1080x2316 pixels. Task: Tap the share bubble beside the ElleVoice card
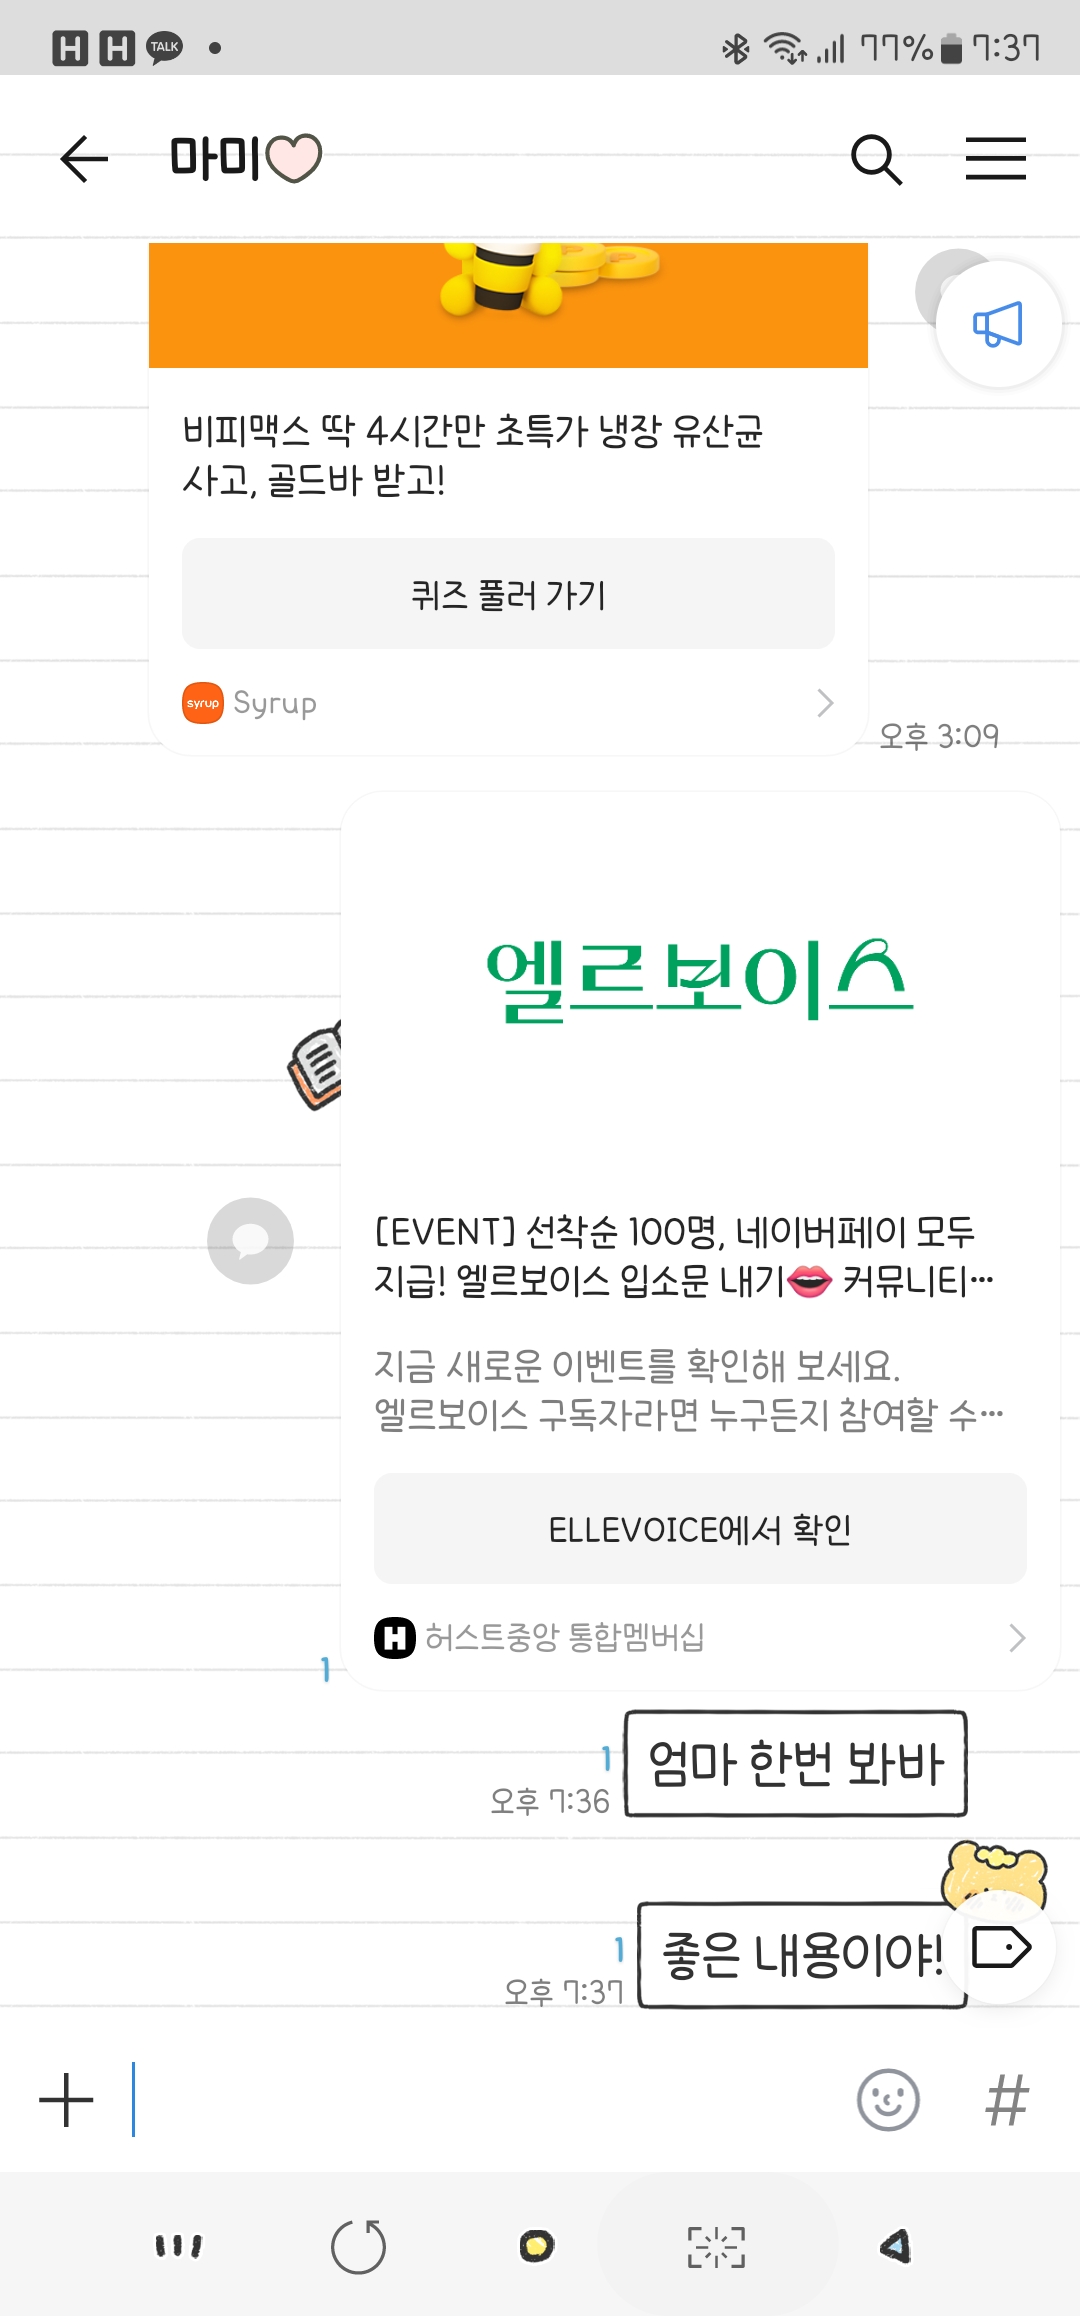pyautogui.click(x=250, y=1241)
